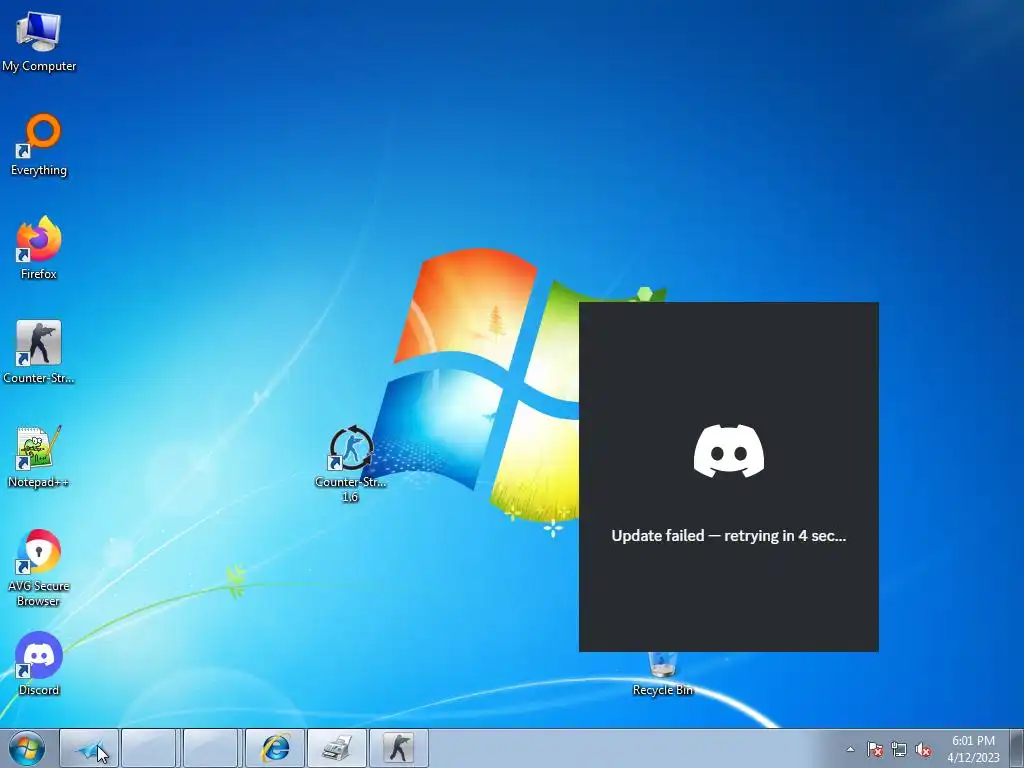Launch Internet Explorer from the taskbar
The width and height of the screenshot is (1024, 768).
coord(275,748)
